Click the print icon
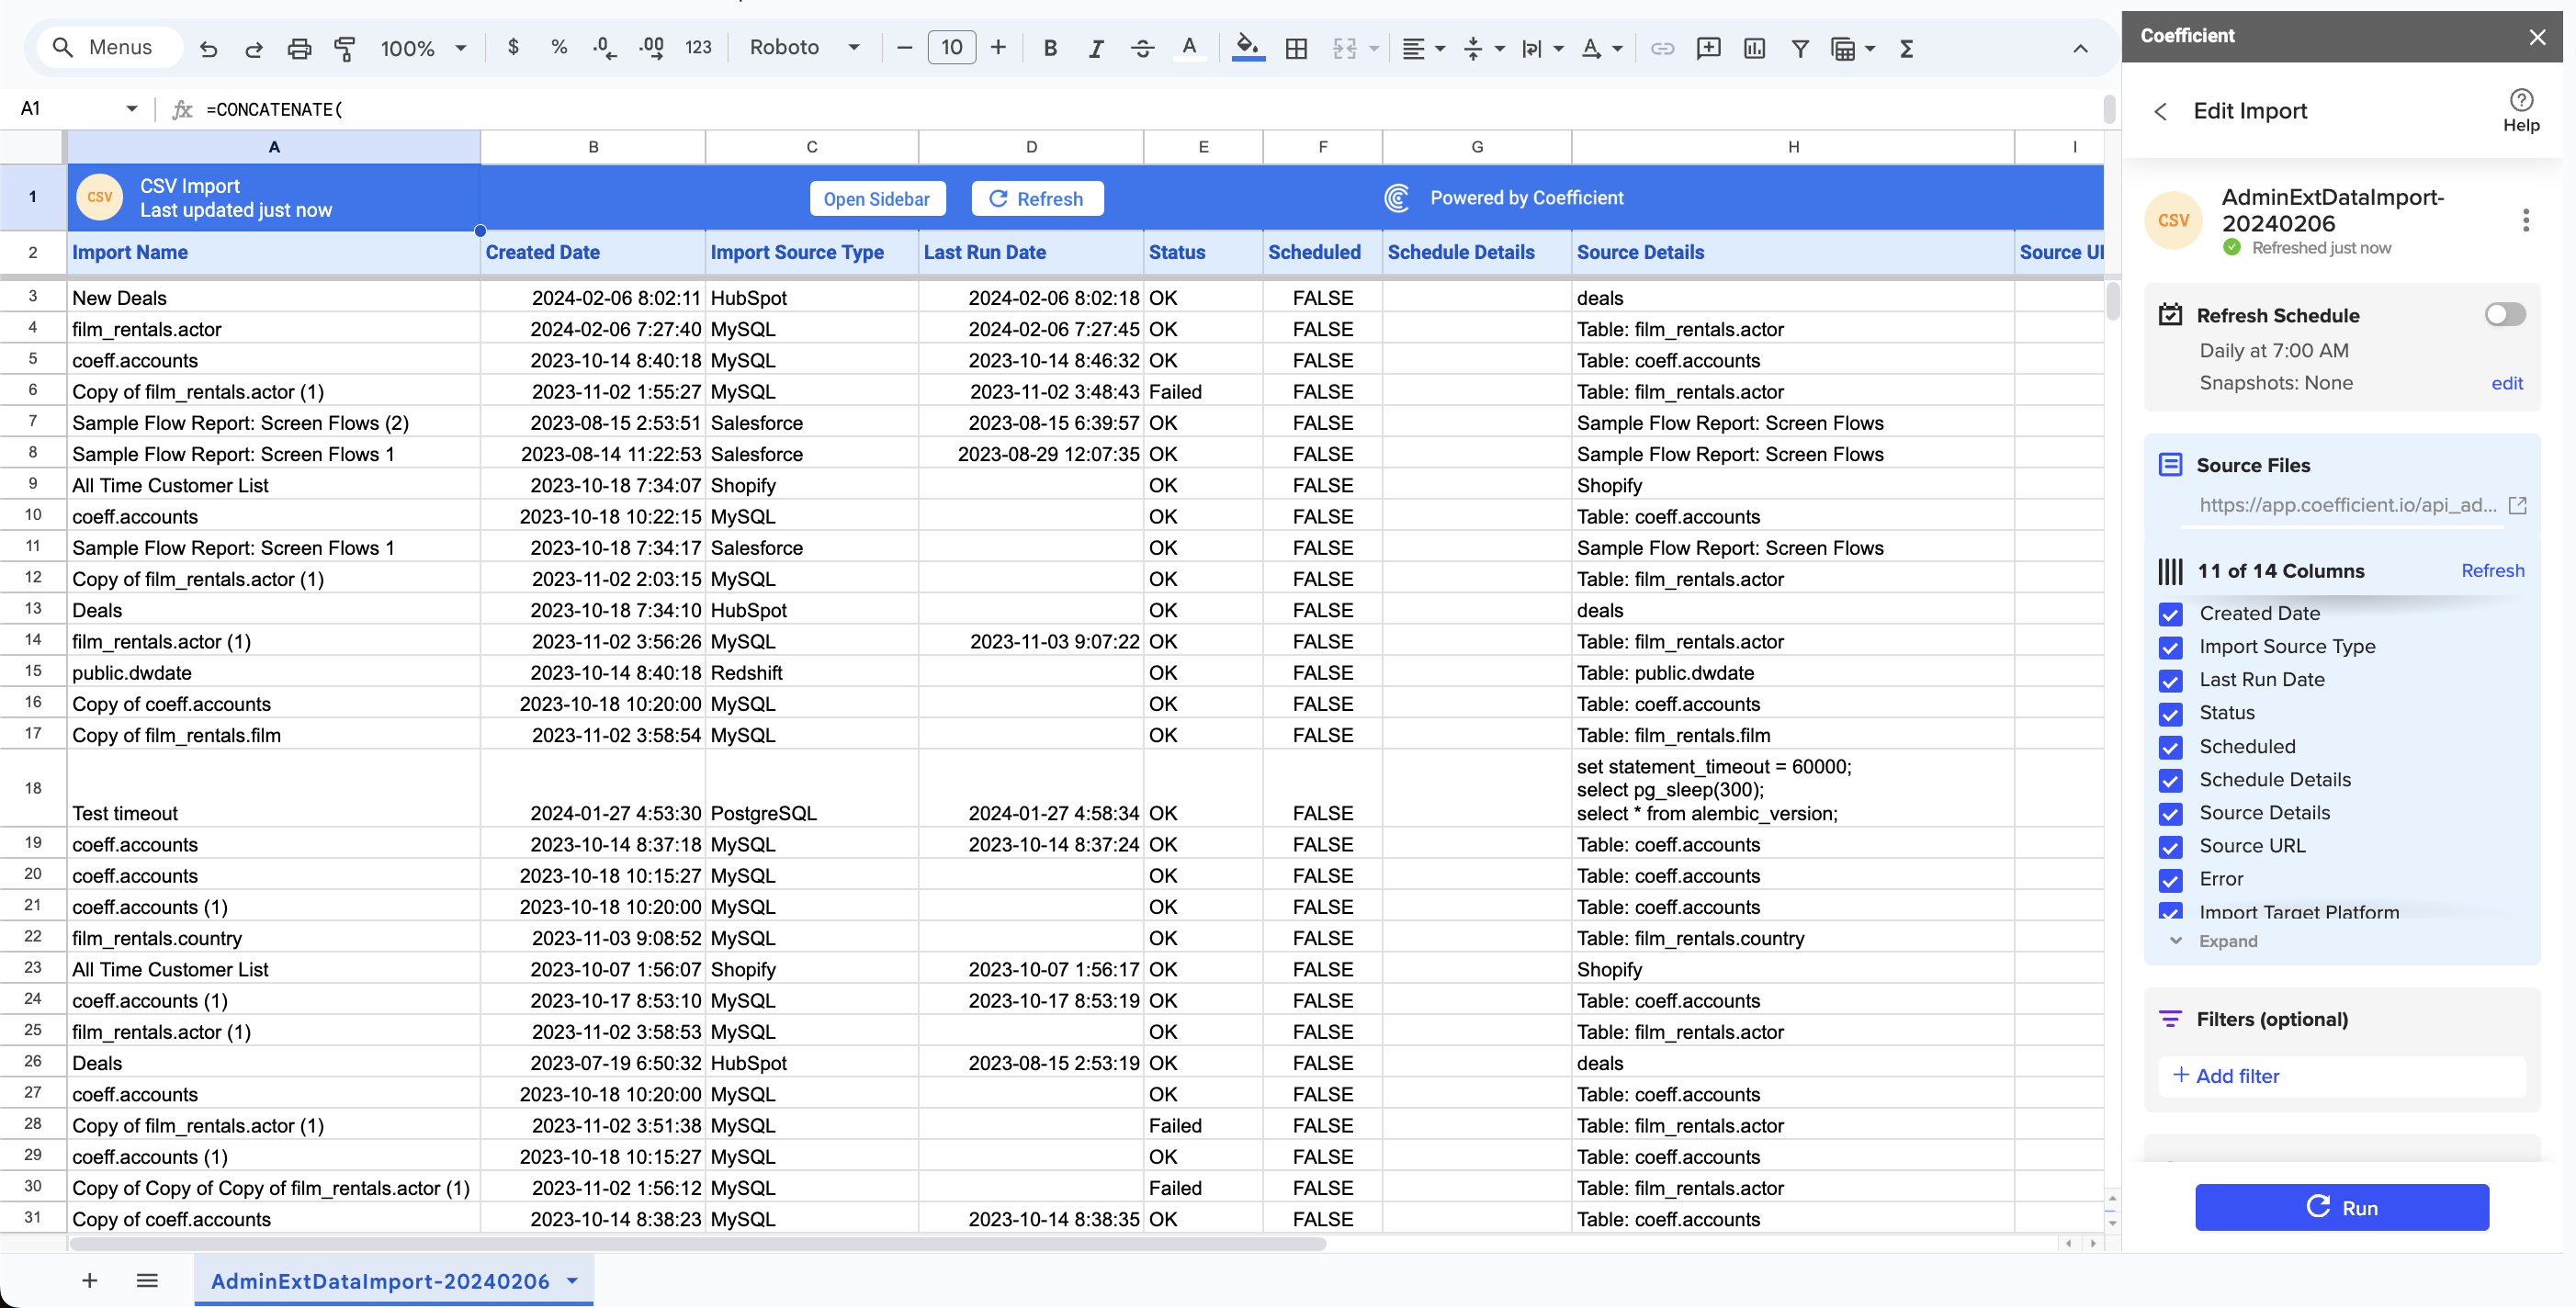 tap(299, 48)
